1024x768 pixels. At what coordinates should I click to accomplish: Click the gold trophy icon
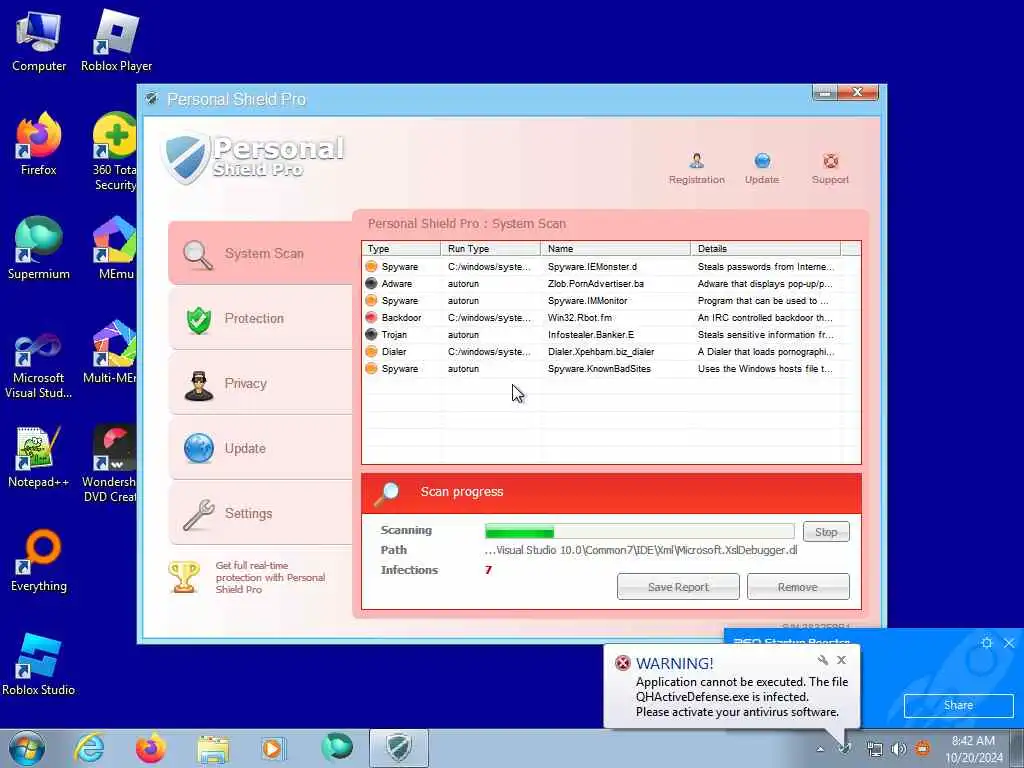184,577
